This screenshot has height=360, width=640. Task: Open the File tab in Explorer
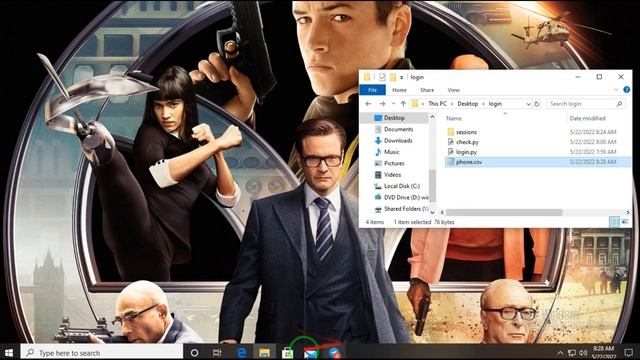click(x=372, y=90)
